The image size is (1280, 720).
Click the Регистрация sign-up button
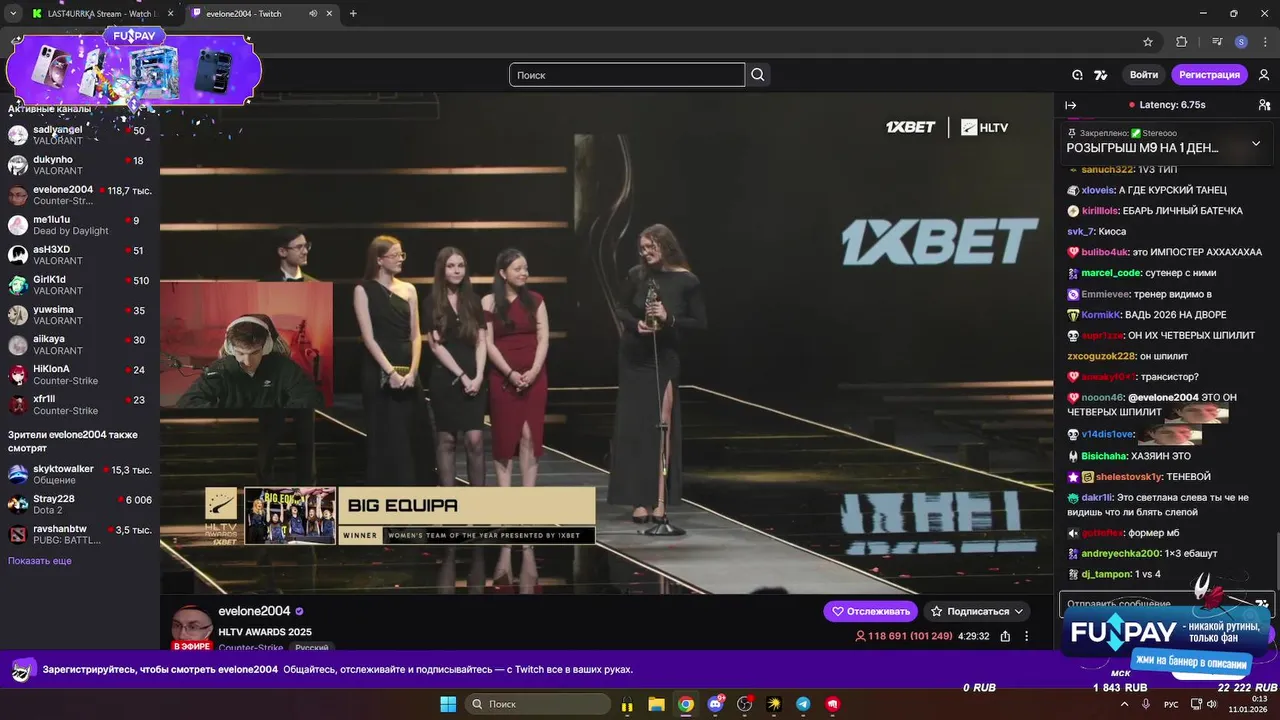click(x=1209, y=75)
